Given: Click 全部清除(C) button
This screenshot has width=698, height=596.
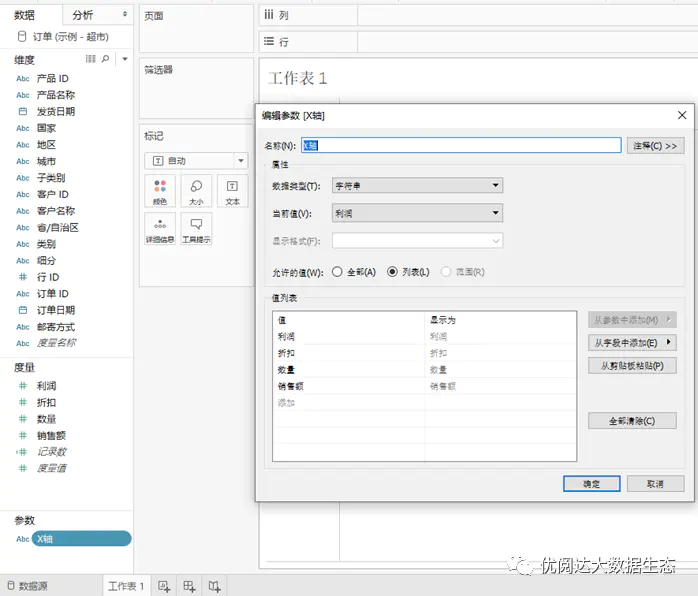Looking at the screenshot, I should point(632,421).
